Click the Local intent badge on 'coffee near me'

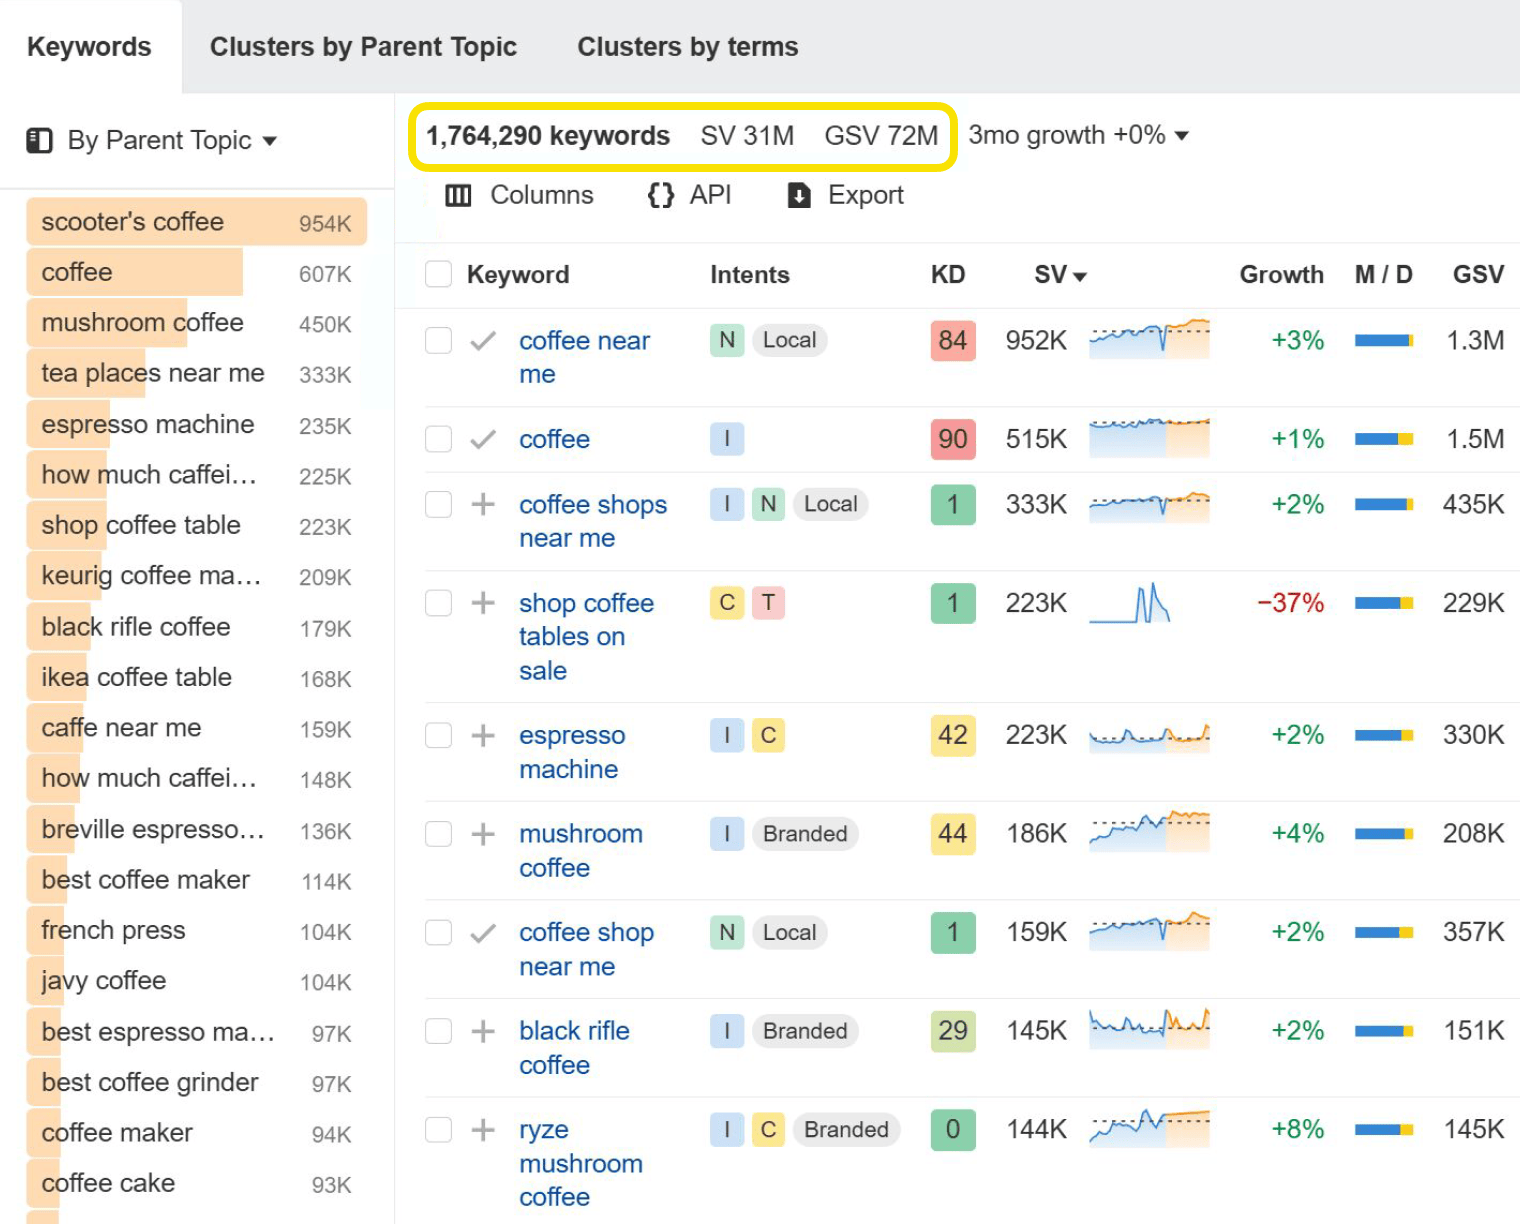click(x=789, y=340)
